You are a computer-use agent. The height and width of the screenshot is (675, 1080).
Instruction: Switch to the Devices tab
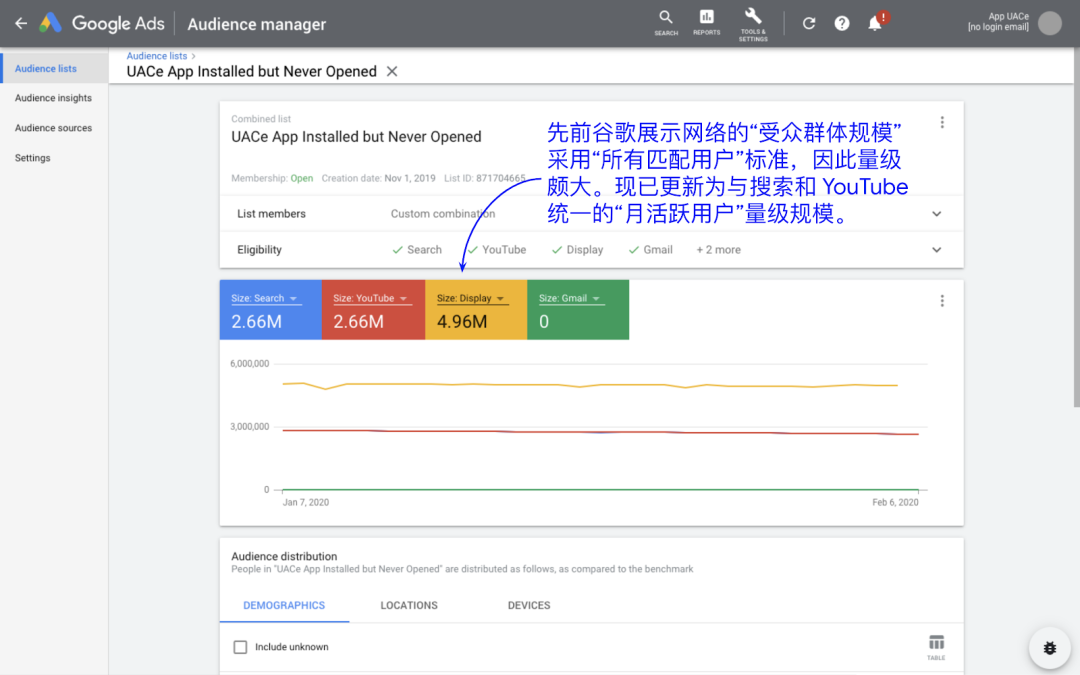point(529,605)
